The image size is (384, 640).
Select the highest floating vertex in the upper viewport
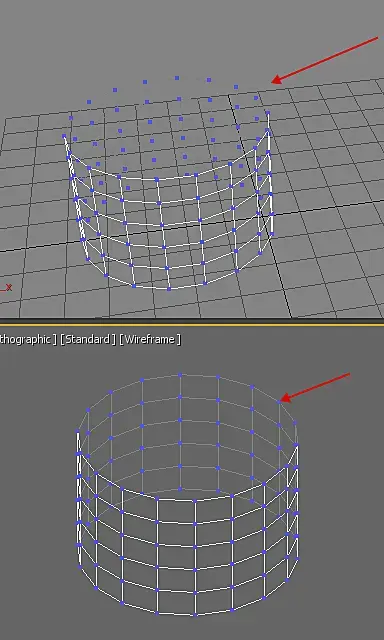click(177, 78)
